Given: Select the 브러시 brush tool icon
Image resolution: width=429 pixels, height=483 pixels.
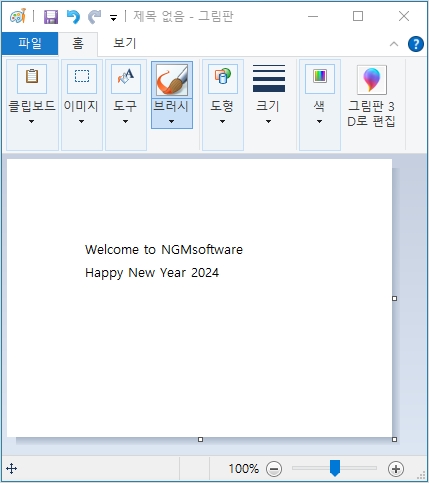Looking at the screenshot, I should (x=172, y=80).
